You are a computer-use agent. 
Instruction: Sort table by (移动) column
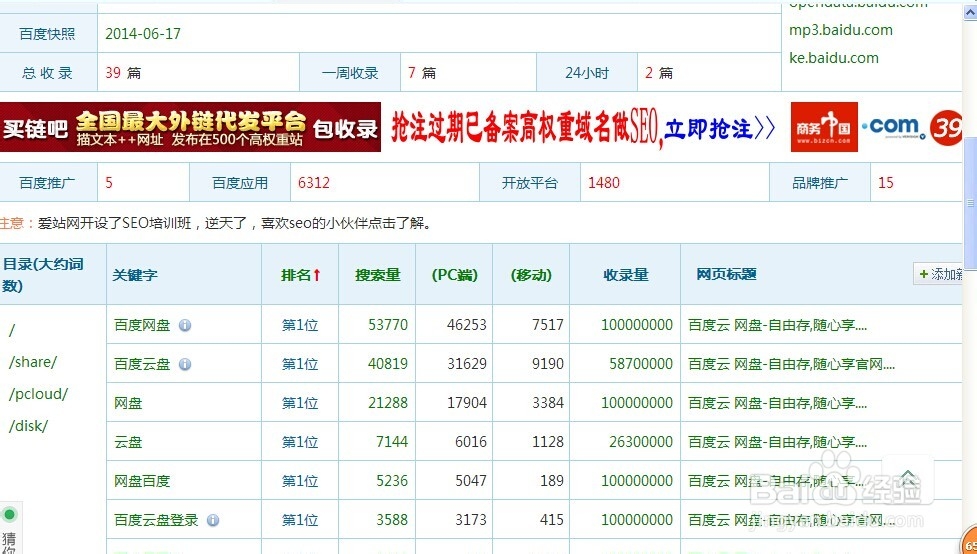click(x=531, y=275)
